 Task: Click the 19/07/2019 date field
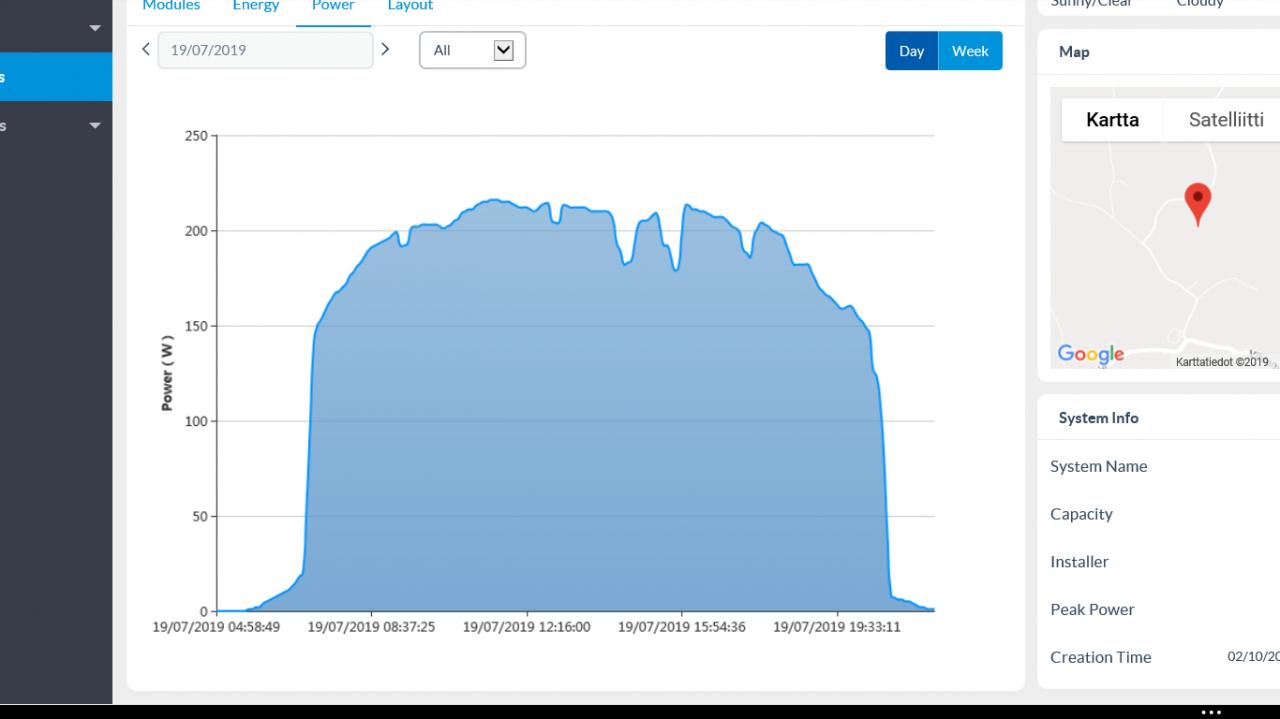pos(265,50)
